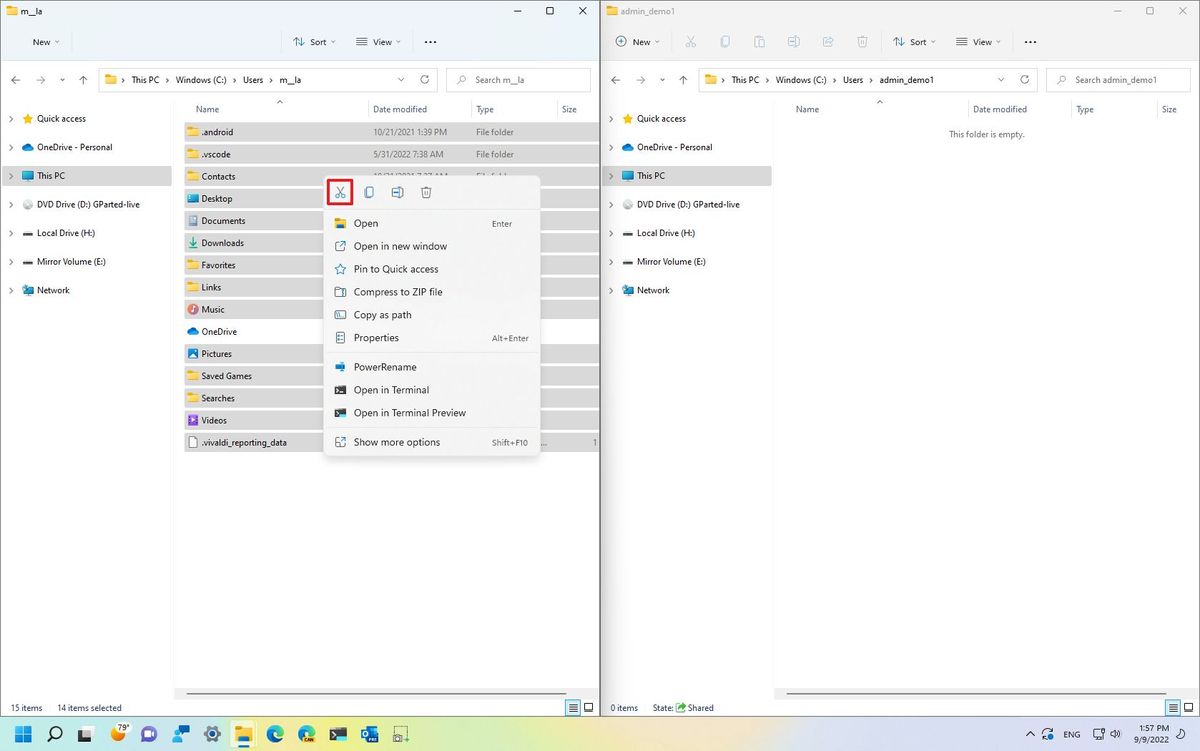
Task: Click the New button in the toolbar
Action: coord(42,42)
